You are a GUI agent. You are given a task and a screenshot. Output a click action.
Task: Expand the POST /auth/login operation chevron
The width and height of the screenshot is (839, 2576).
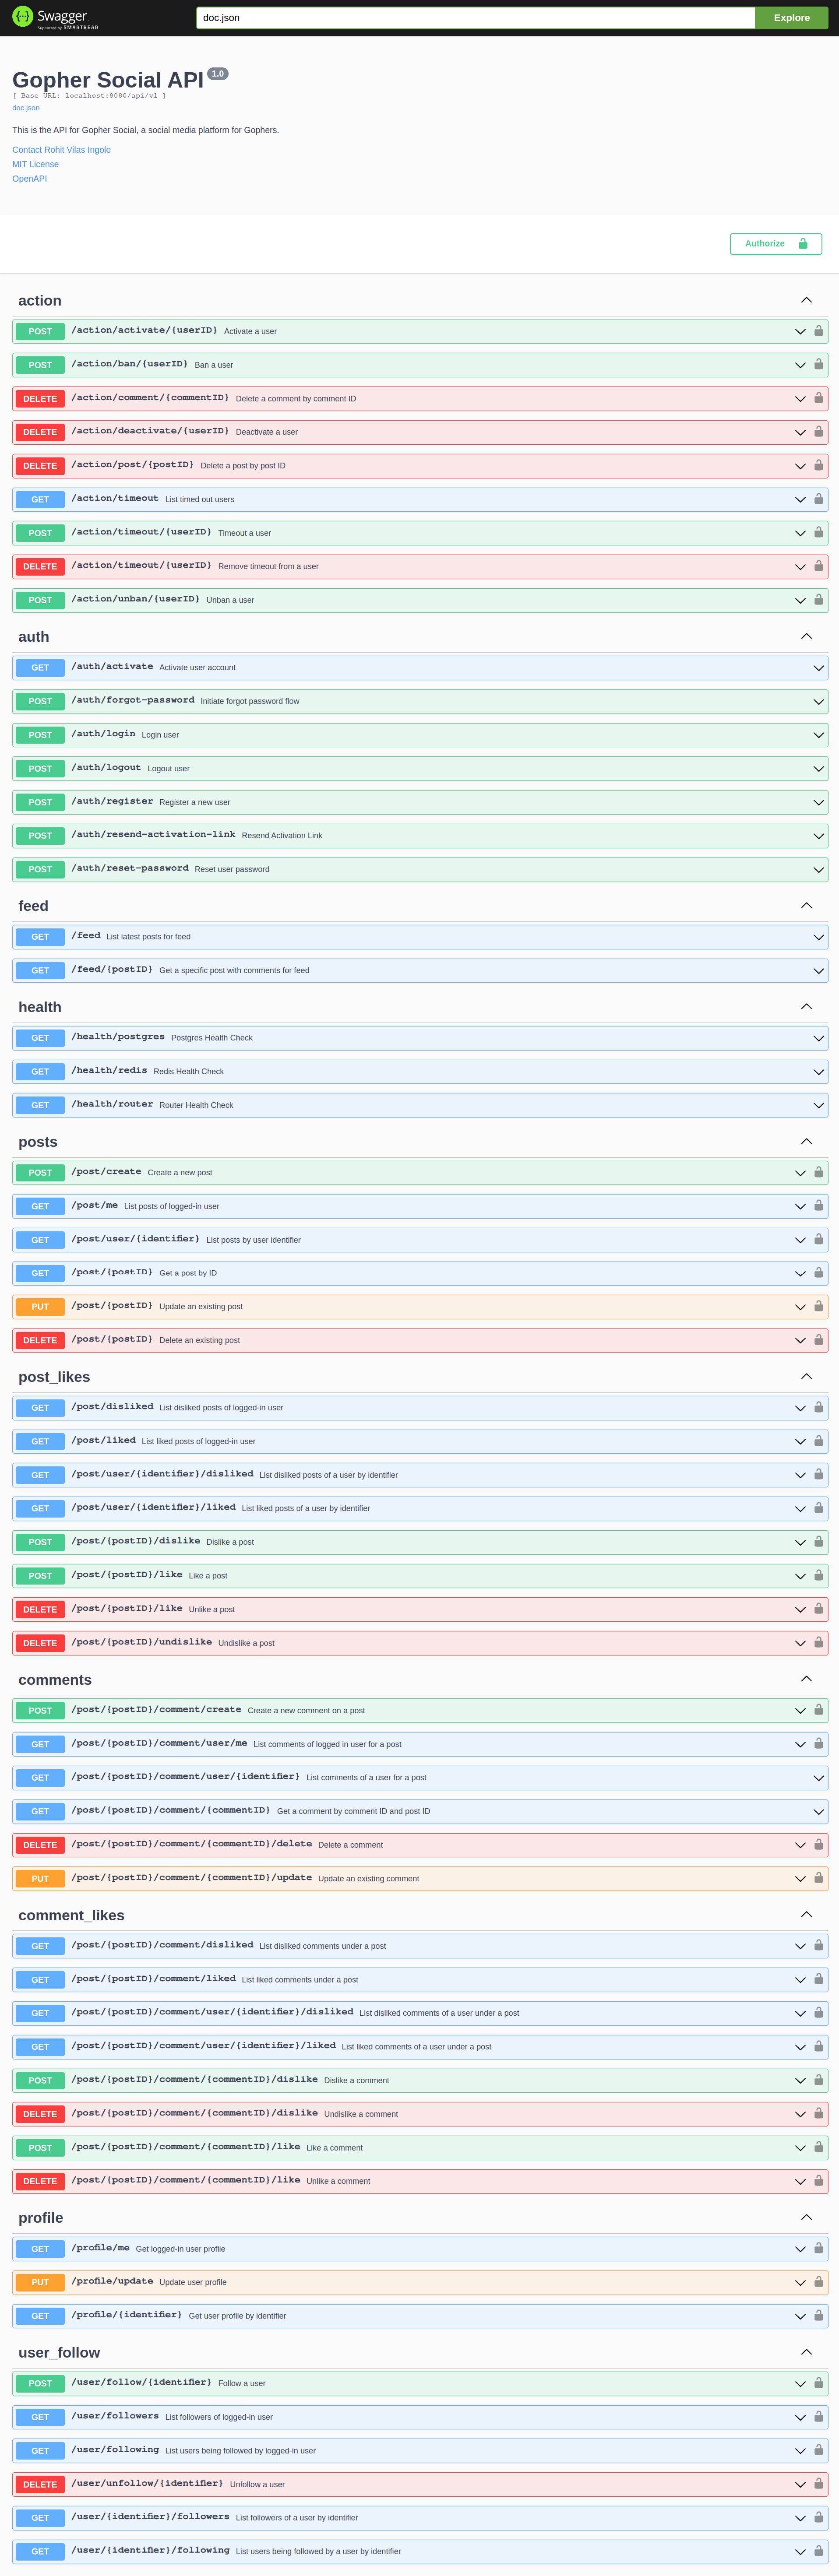coord(819,735)
